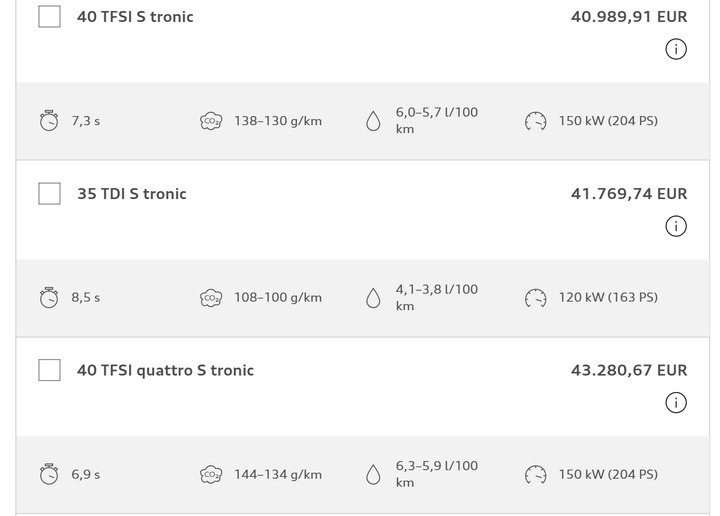Click stopwatch icon next to 8,5 s
The image size is (720, 516).
(49, 297)
